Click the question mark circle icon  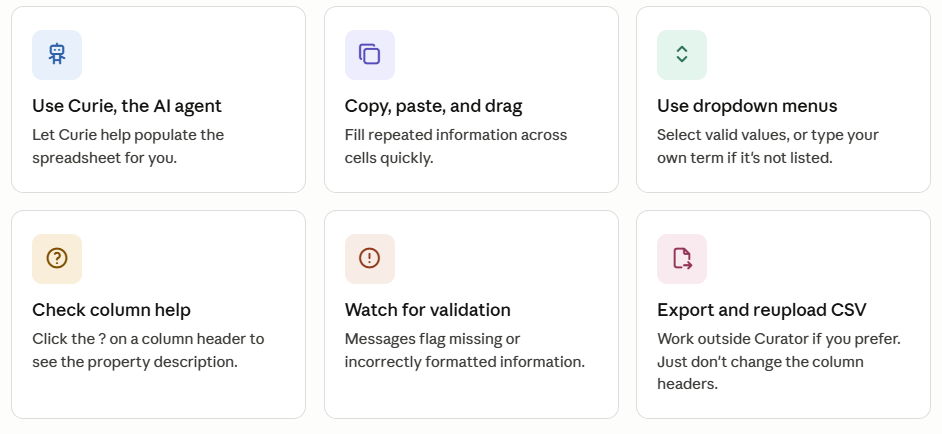point(57,258)
